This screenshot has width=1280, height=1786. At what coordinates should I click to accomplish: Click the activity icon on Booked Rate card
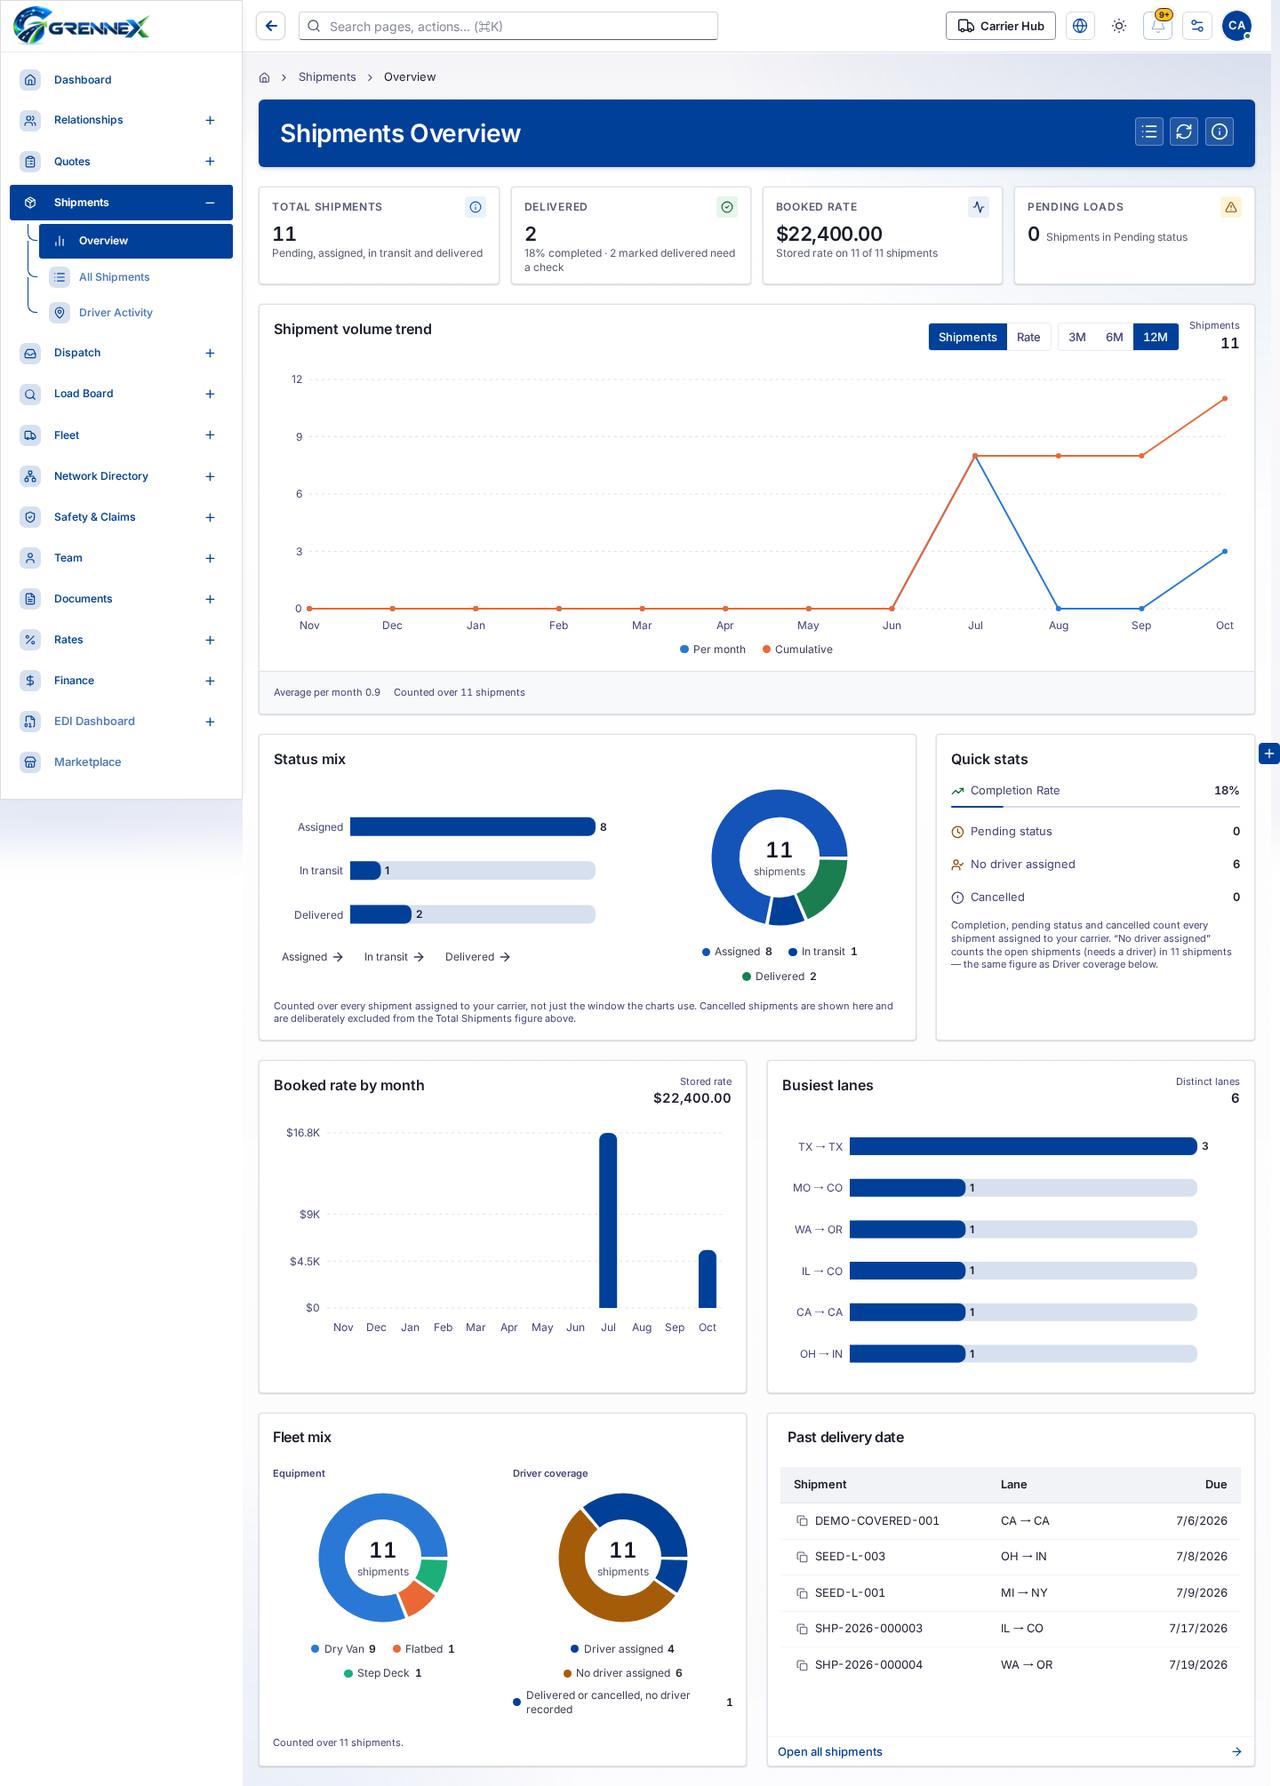pyautogui.click(x=979, y=207)
